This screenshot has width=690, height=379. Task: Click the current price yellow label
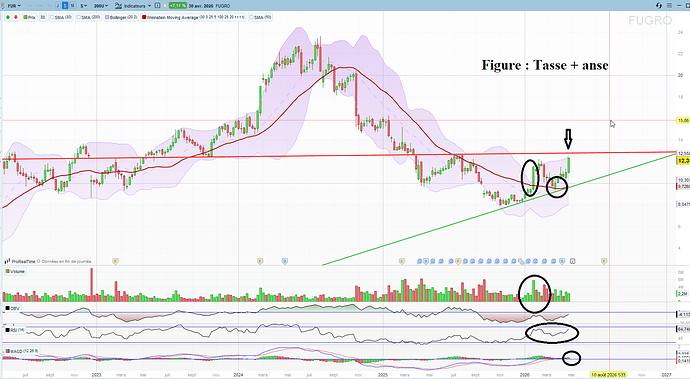point(683,161)
